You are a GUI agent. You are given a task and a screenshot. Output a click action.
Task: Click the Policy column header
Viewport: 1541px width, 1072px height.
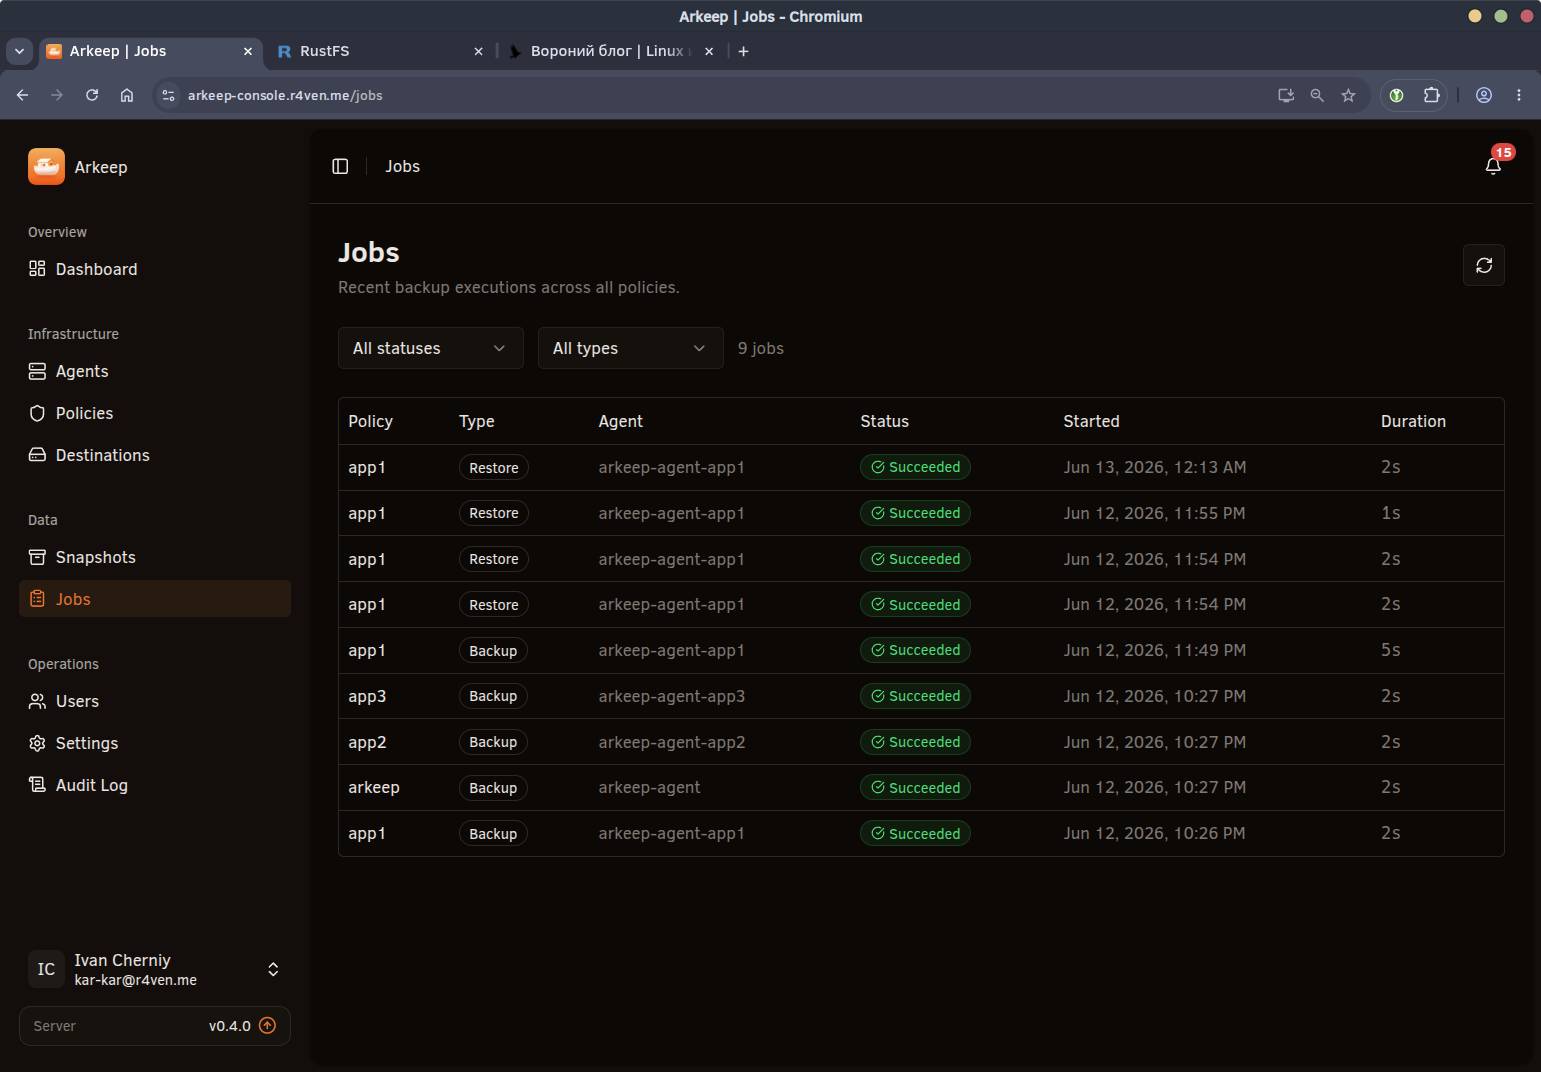pos(370,421)
